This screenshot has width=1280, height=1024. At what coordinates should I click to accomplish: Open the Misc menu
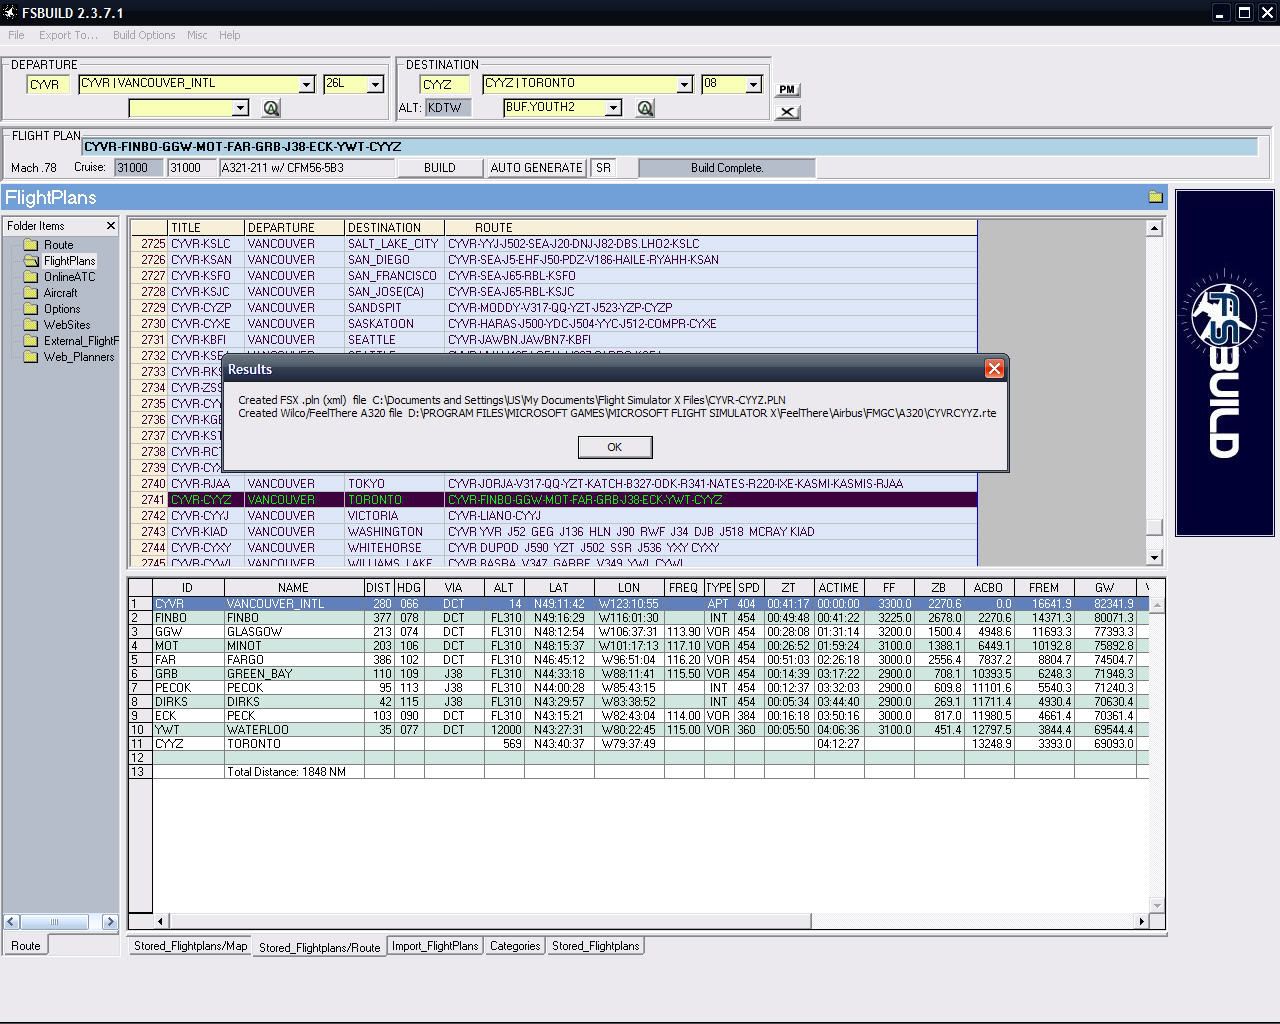click(x=197, y=35)
